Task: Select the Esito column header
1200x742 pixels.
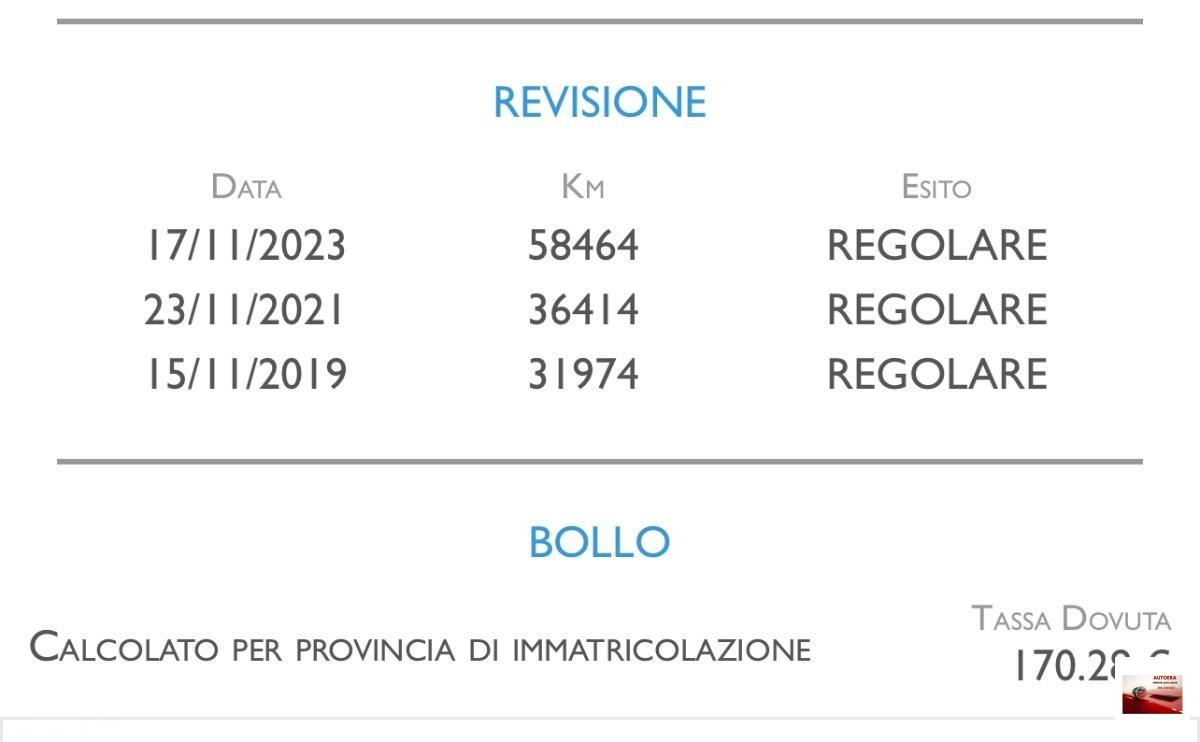Action: (936, 187)
